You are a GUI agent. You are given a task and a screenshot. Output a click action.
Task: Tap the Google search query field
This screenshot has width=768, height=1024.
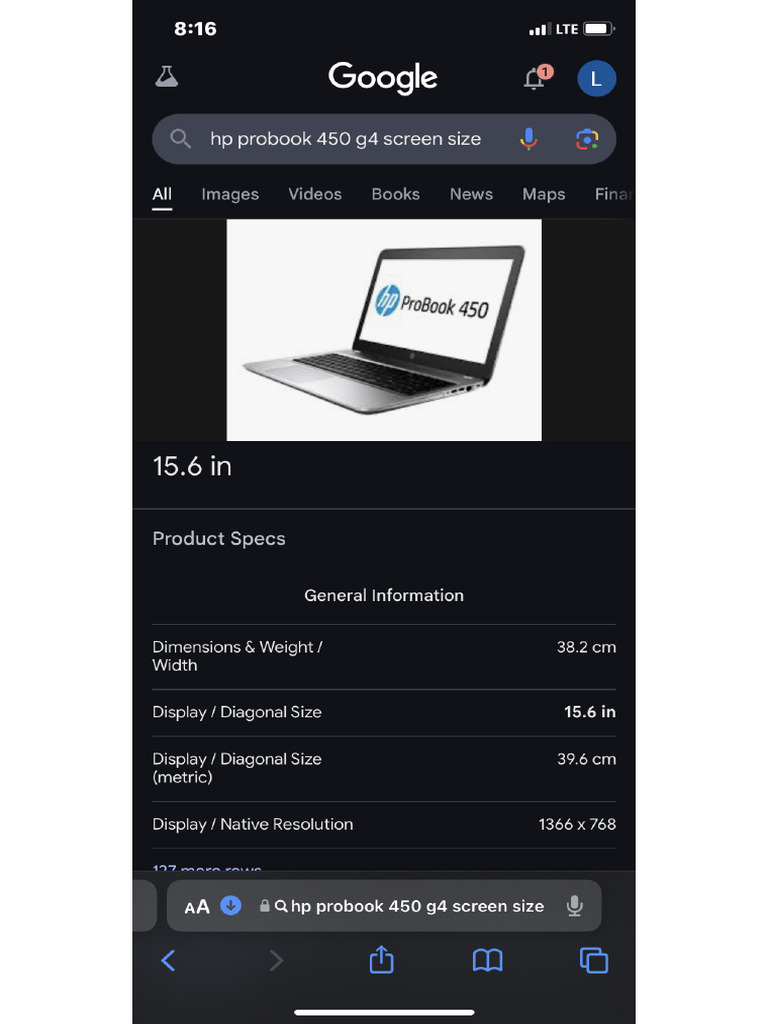(x=345, y=138)
